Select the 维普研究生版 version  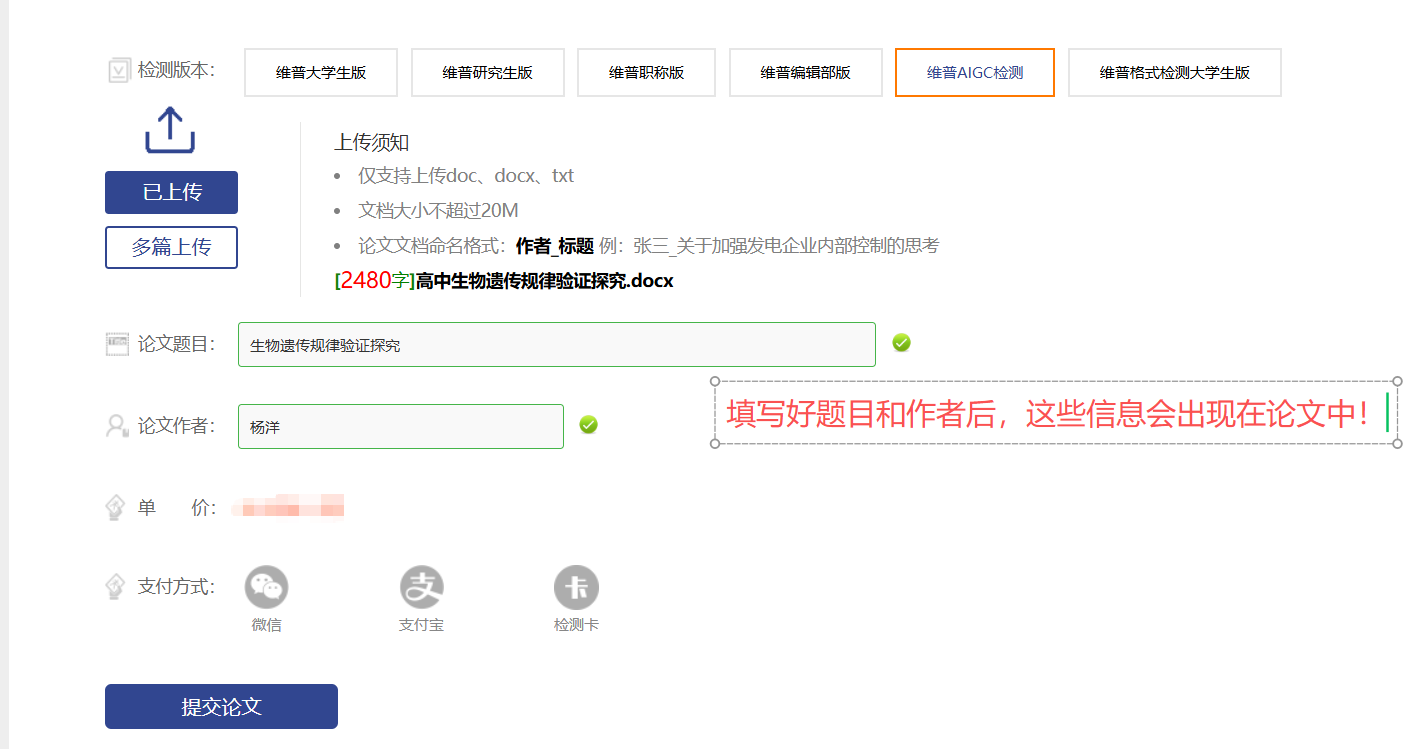click(x=487, y=72)
